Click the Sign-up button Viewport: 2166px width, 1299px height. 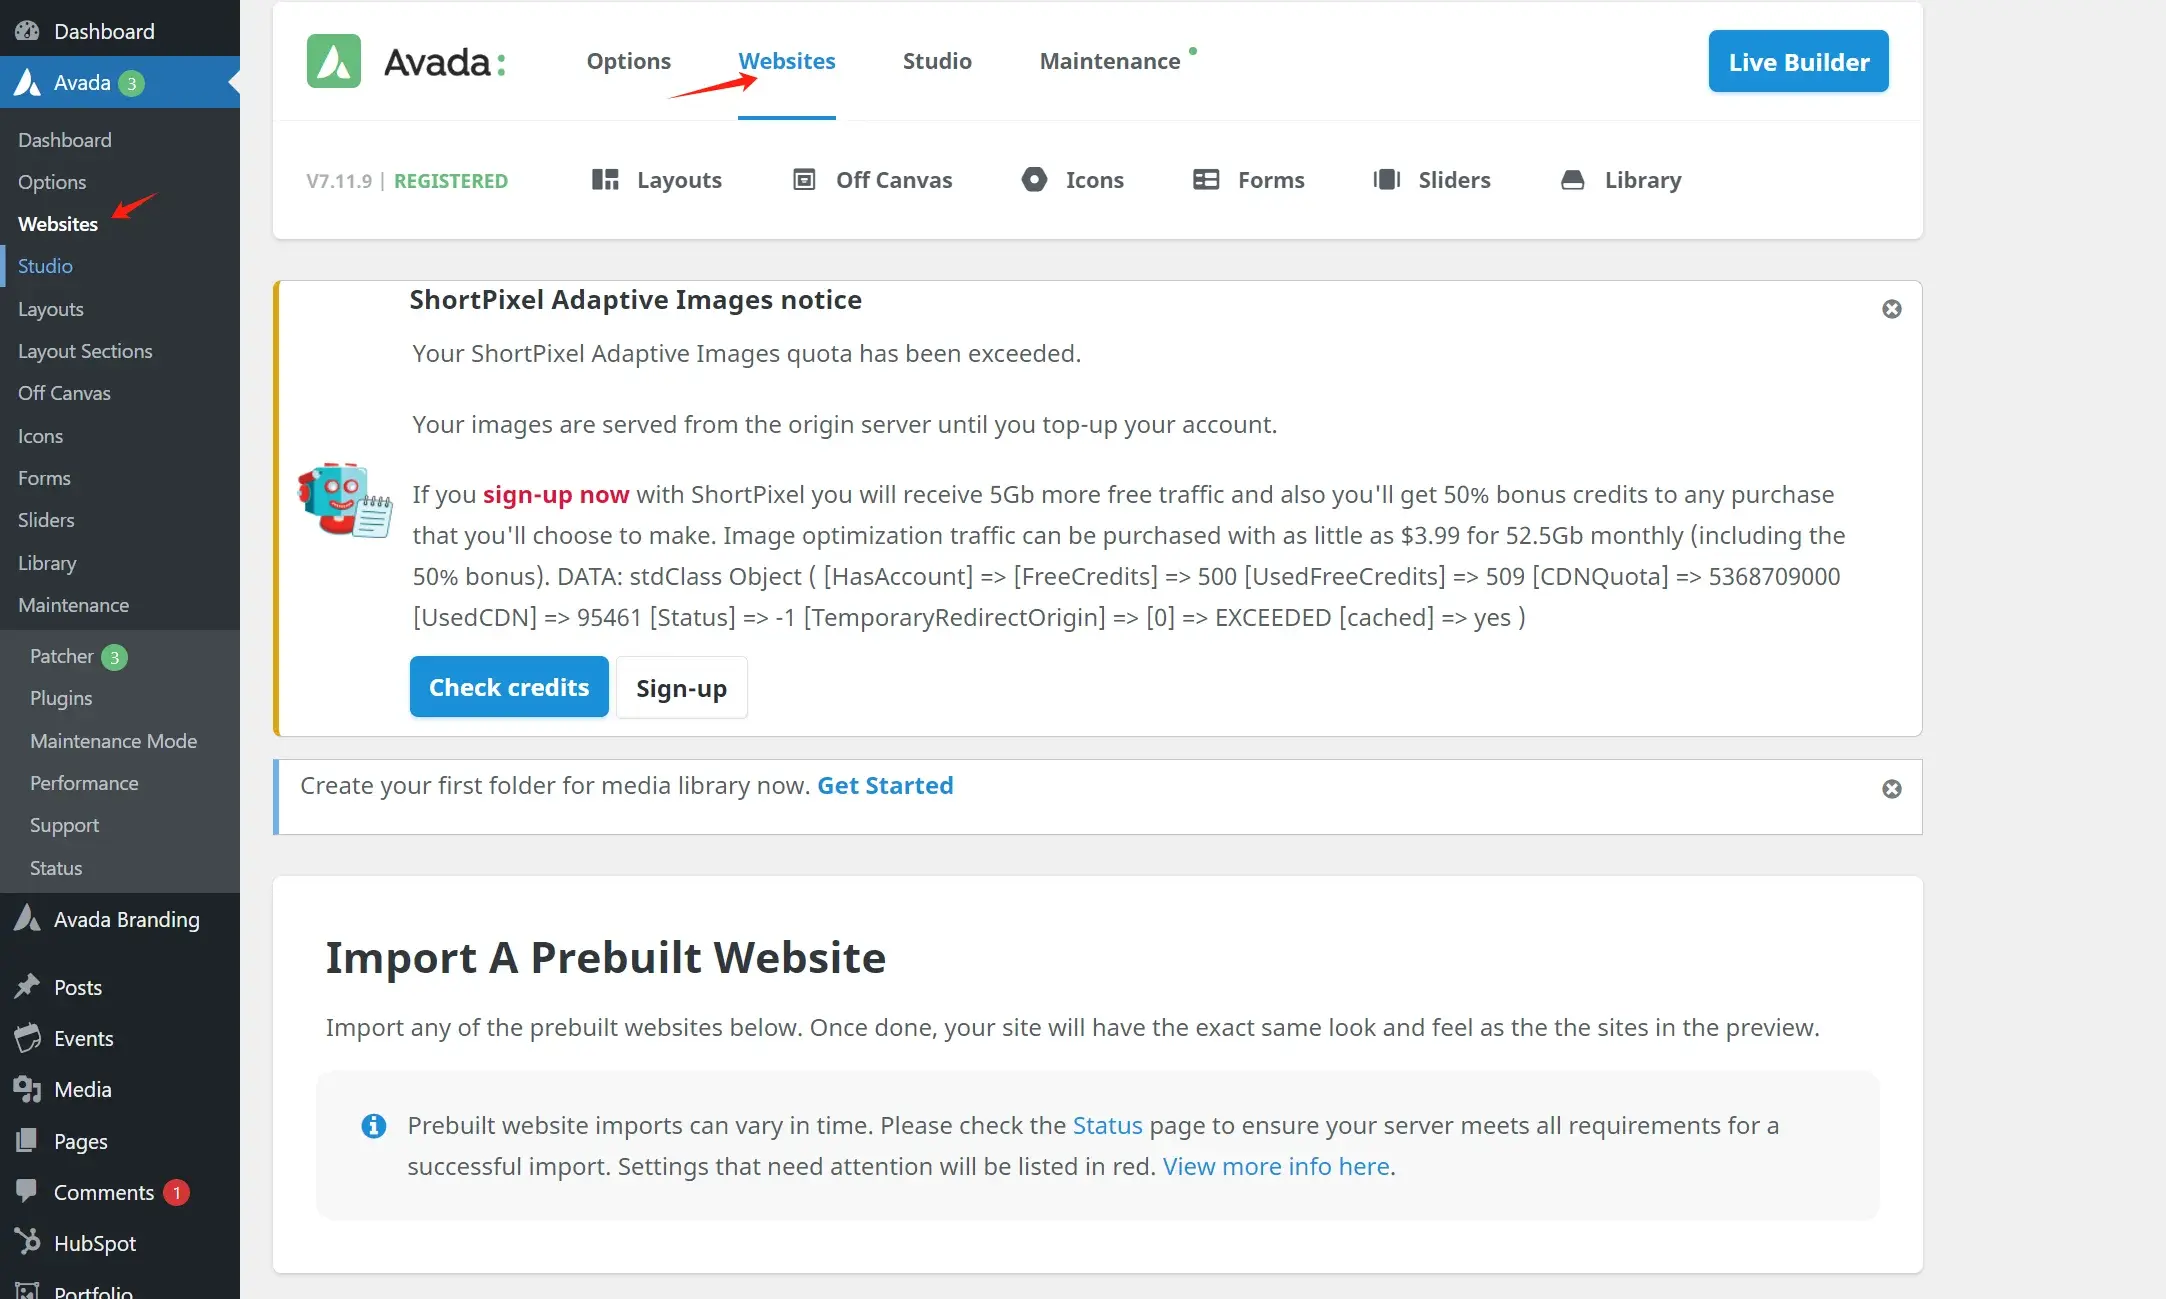681,688
